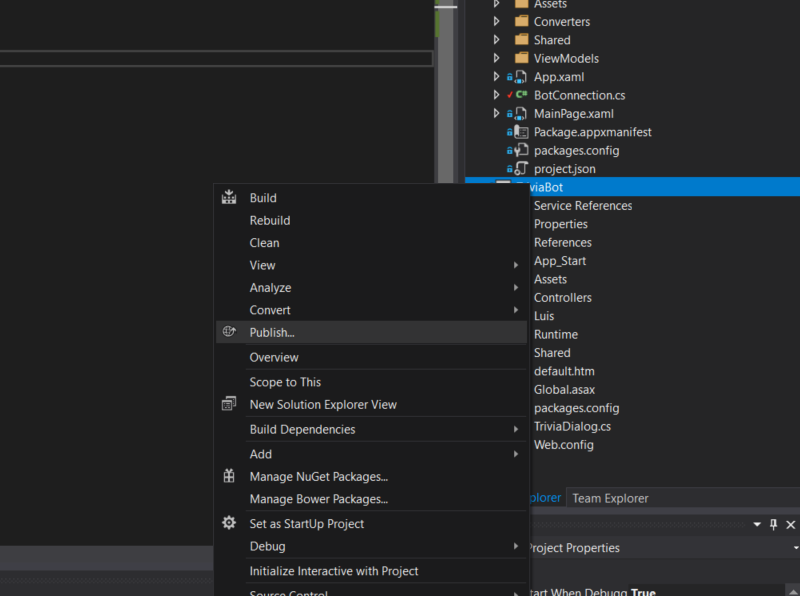
Task: Click the New Solution Explorer View icon
Action: click(229, 404)
